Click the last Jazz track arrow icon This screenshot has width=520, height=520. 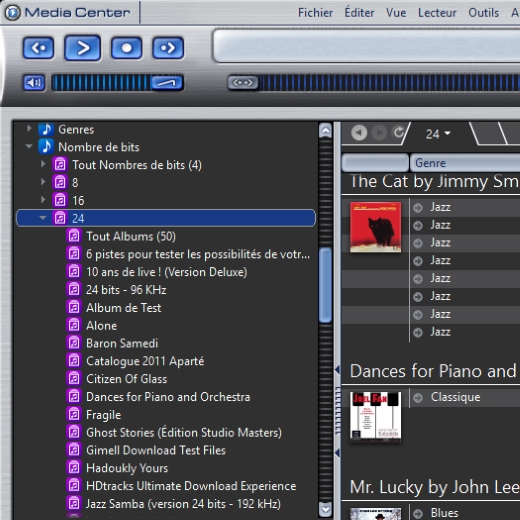(x=418, y=332)
